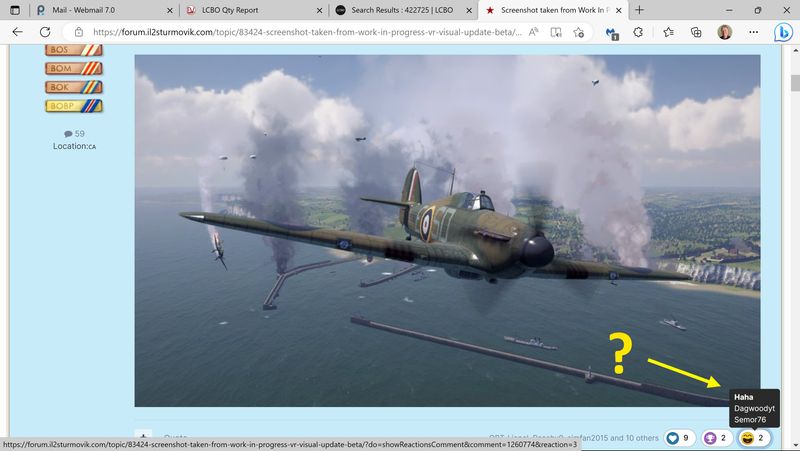Click the BOK badge icon
The width and height of the screenshot is (800, 451).
coord(74,87)
